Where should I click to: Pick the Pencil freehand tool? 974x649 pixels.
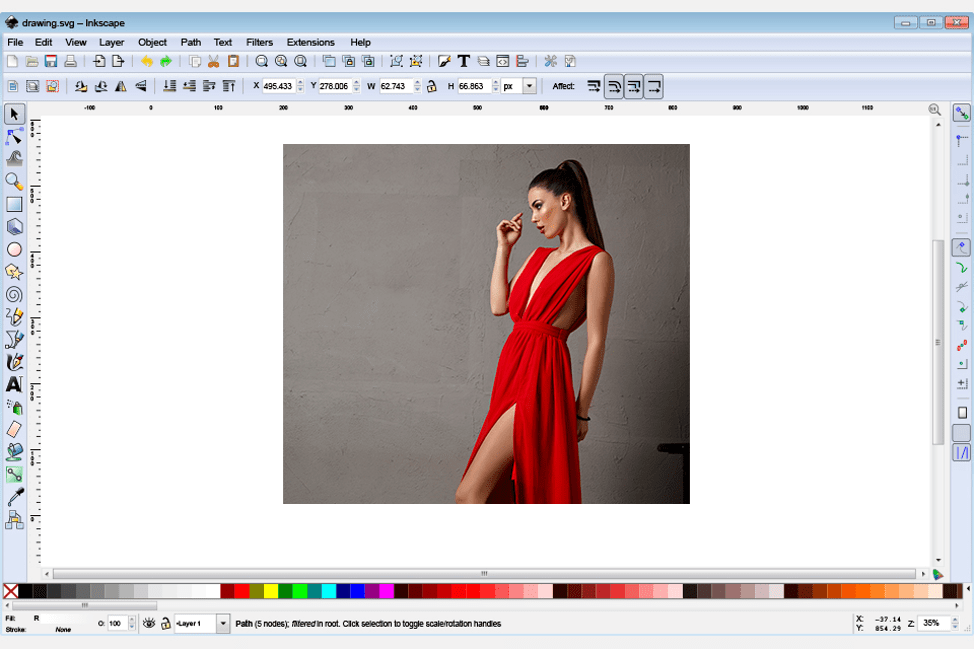coord(14,317)
